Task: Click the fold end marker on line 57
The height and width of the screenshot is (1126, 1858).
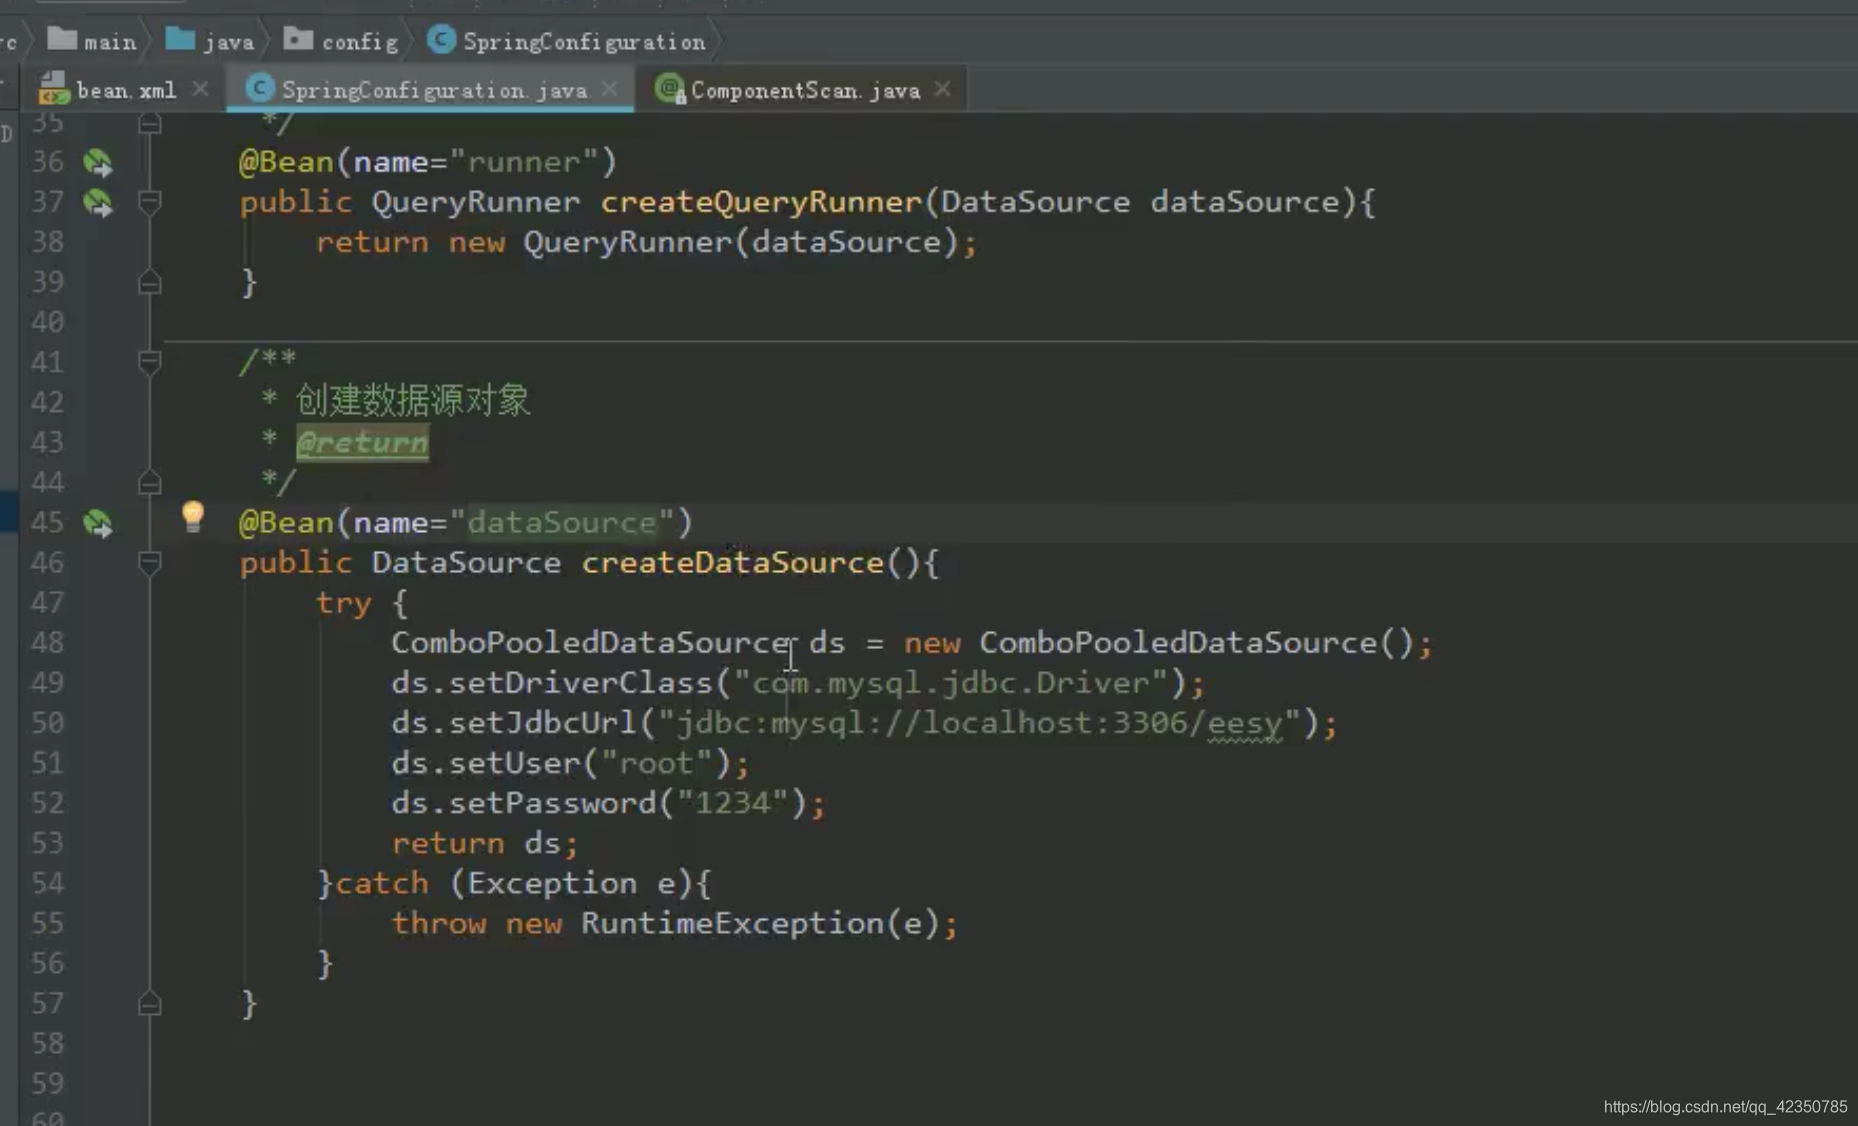Action: tap(150, 1003)
